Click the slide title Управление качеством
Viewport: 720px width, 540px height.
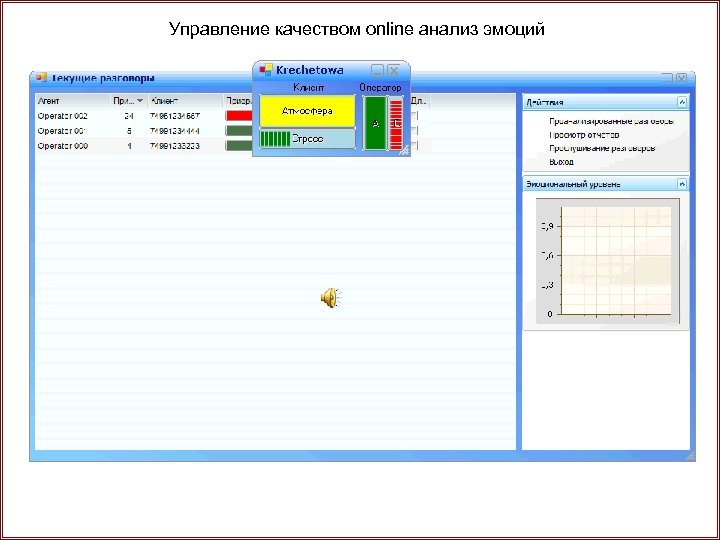pos(357,29)
